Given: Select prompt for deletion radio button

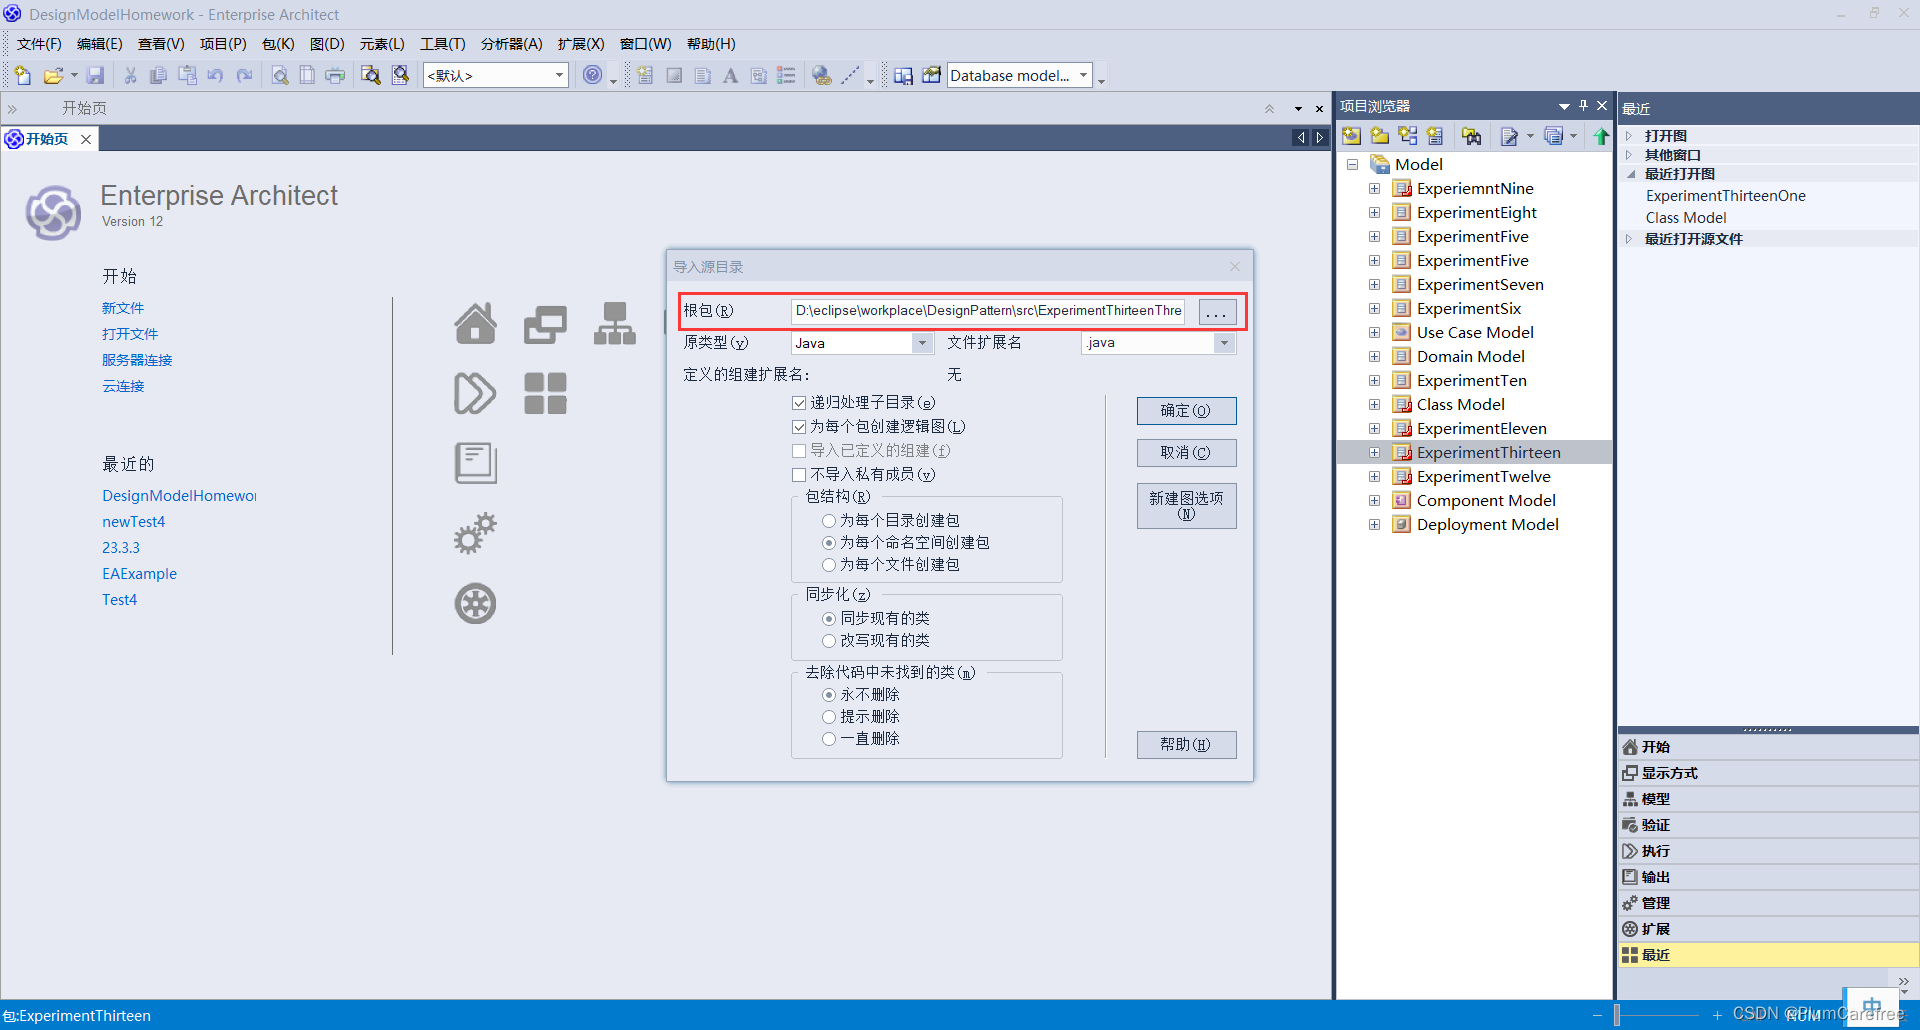Looking at the screenshot, I should [829, 717].
